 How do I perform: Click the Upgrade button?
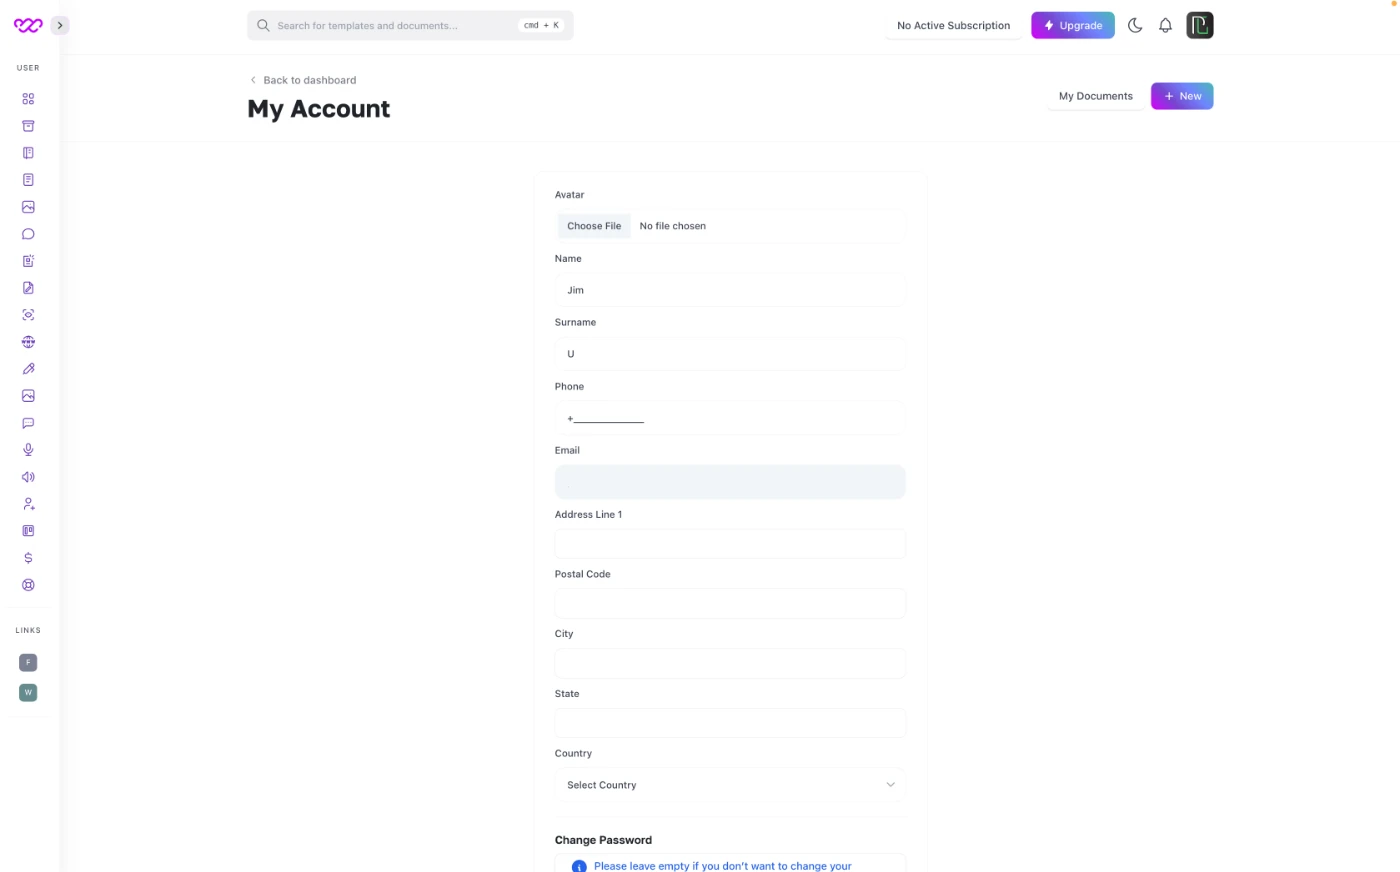click(1072, 26)
